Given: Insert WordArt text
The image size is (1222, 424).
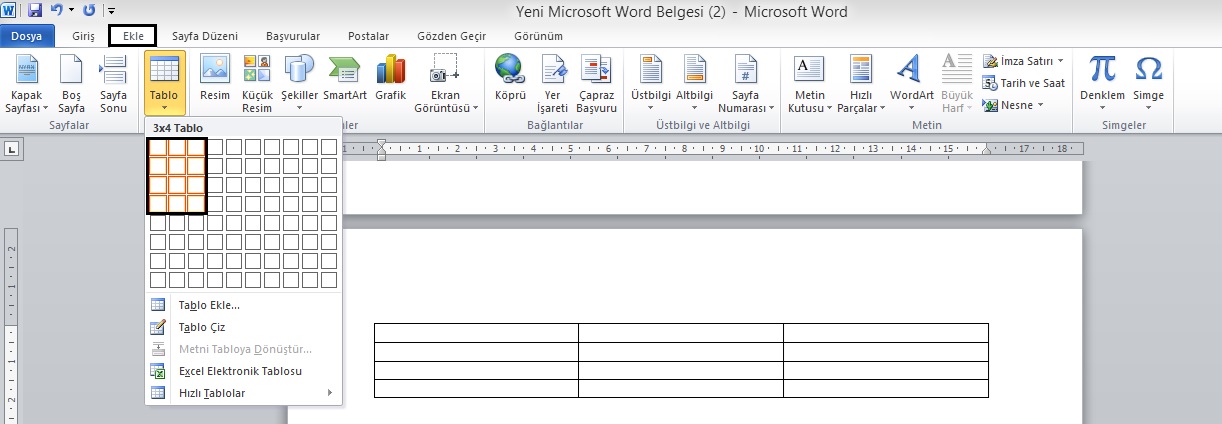Looking at the screenshot, I should click(x=911, y=84).
